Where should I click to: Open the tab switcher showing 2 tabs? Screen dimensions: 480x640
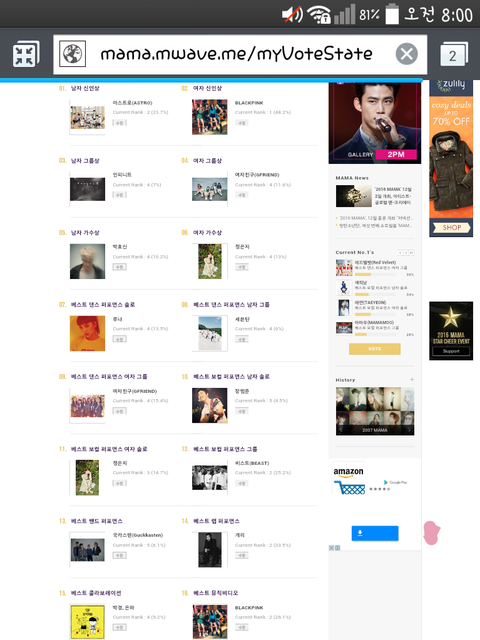[453, 54]
